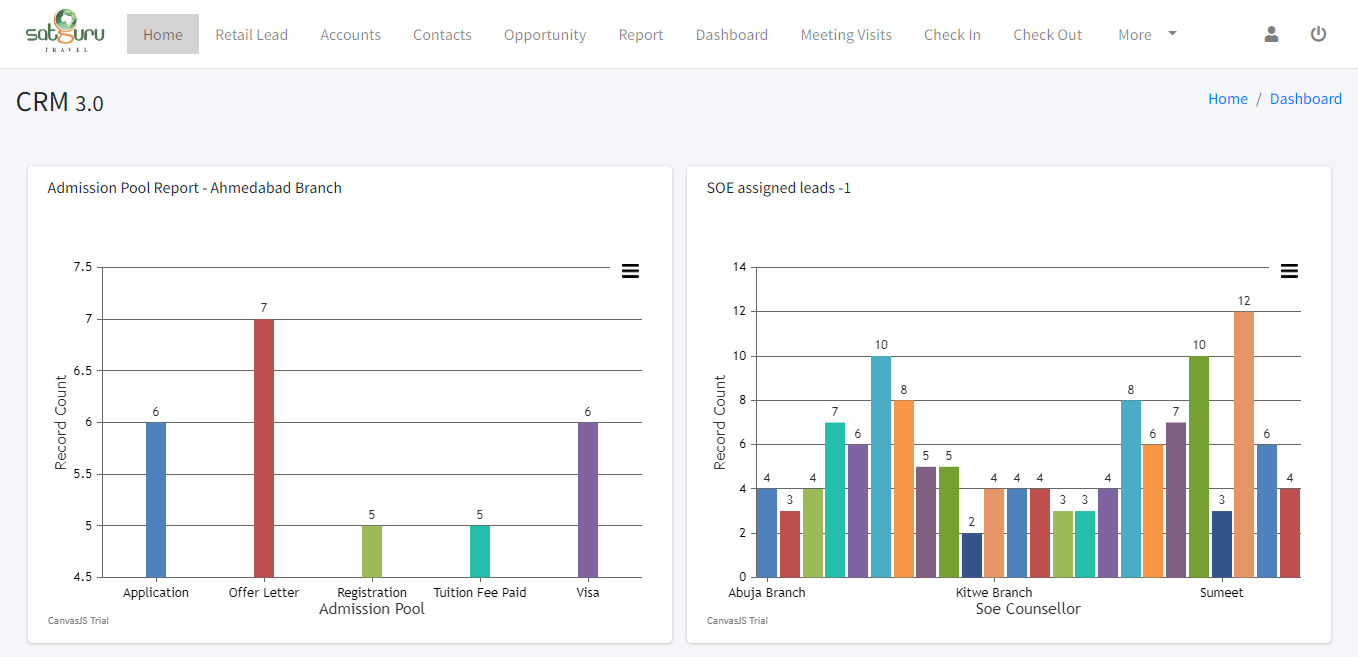
Task: Click the Satguru Travel logo
Action: [x=64, y=32]
